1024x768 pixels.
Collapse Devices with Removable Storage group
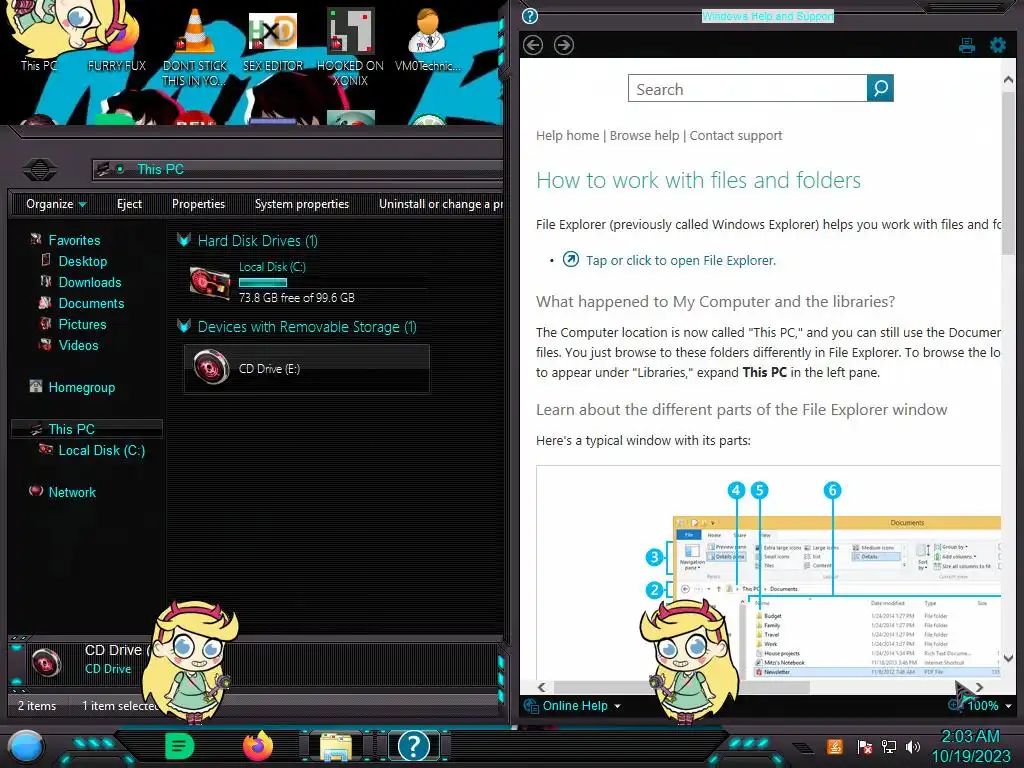coord(184,327)
